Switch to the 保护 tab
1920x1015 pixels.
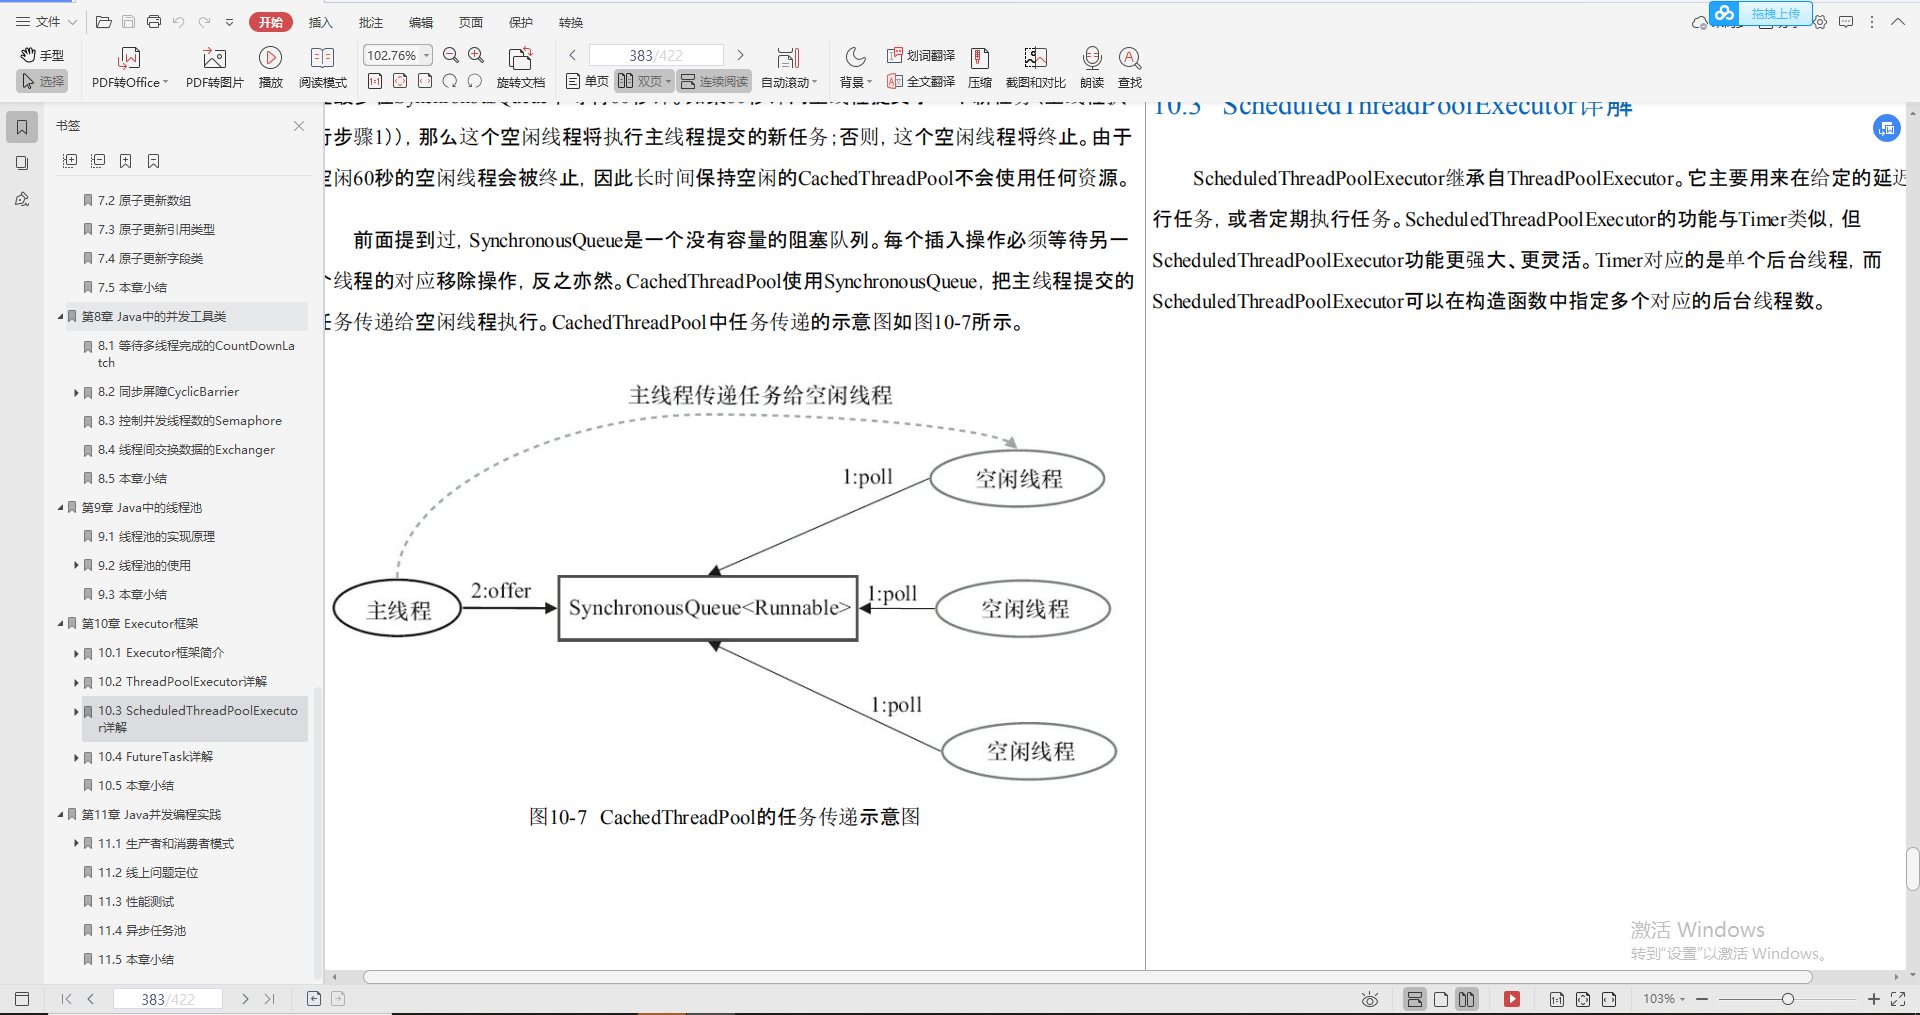click(x=520, y=22)
